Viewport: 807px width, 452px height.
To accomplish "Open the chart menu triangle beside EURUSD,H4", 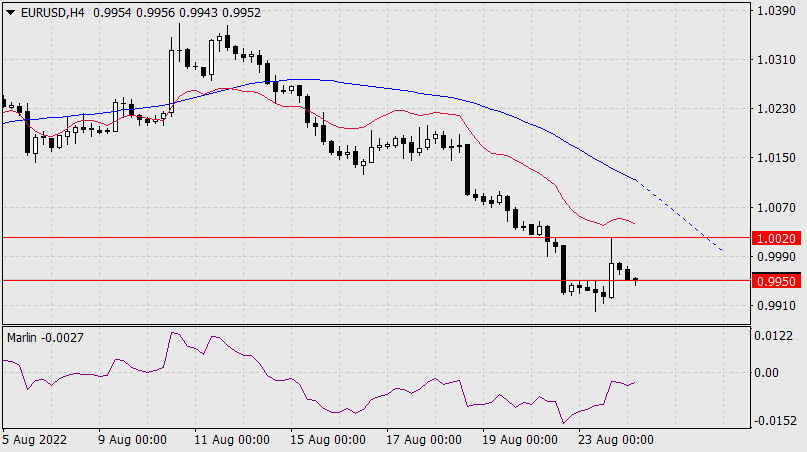I will point(11,13).
